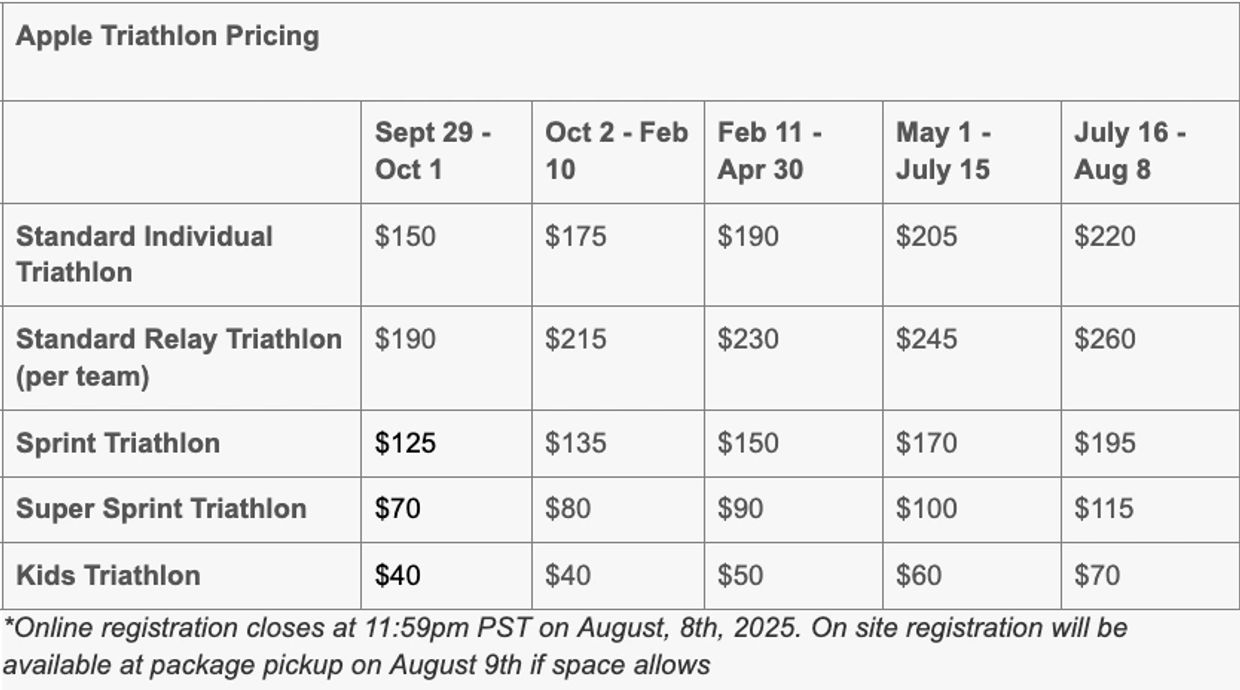Click the online registration closing footnote
The image size is (1240, 690).
point(565,646)
